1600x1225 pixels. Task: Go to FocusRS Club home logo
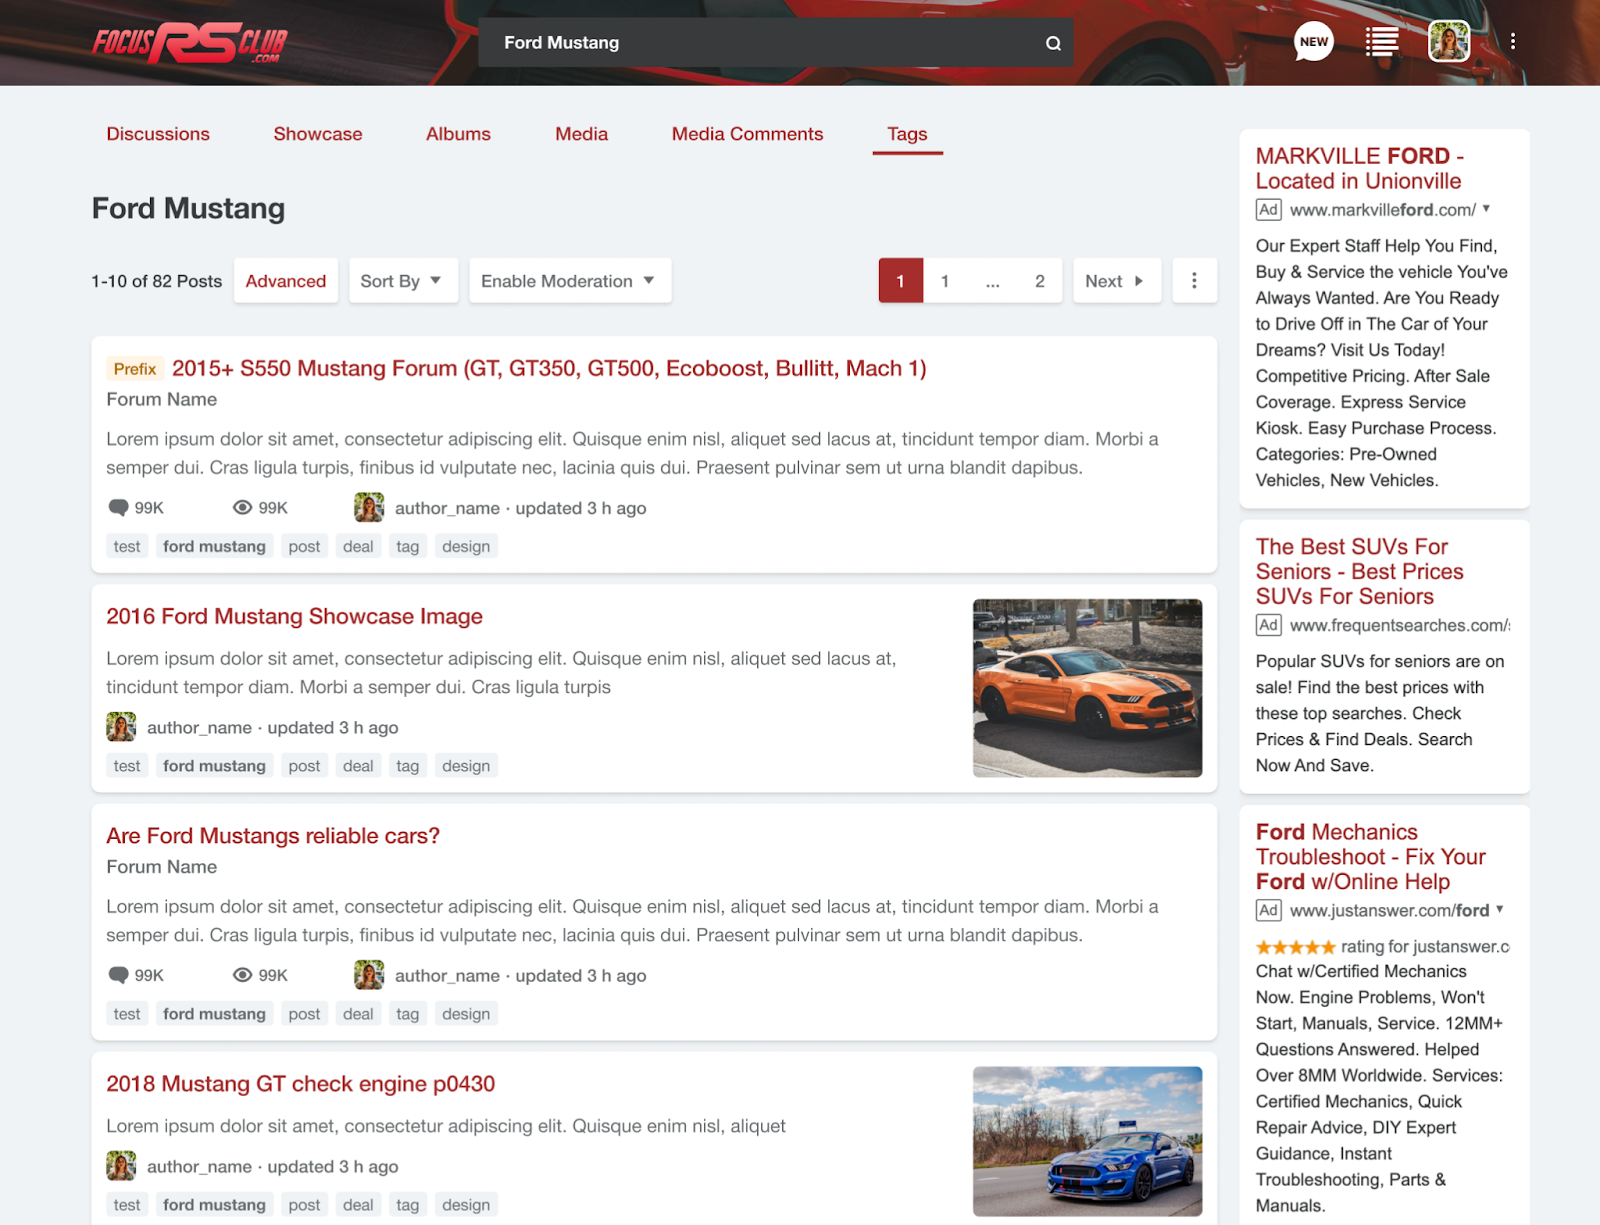point(190,43)
